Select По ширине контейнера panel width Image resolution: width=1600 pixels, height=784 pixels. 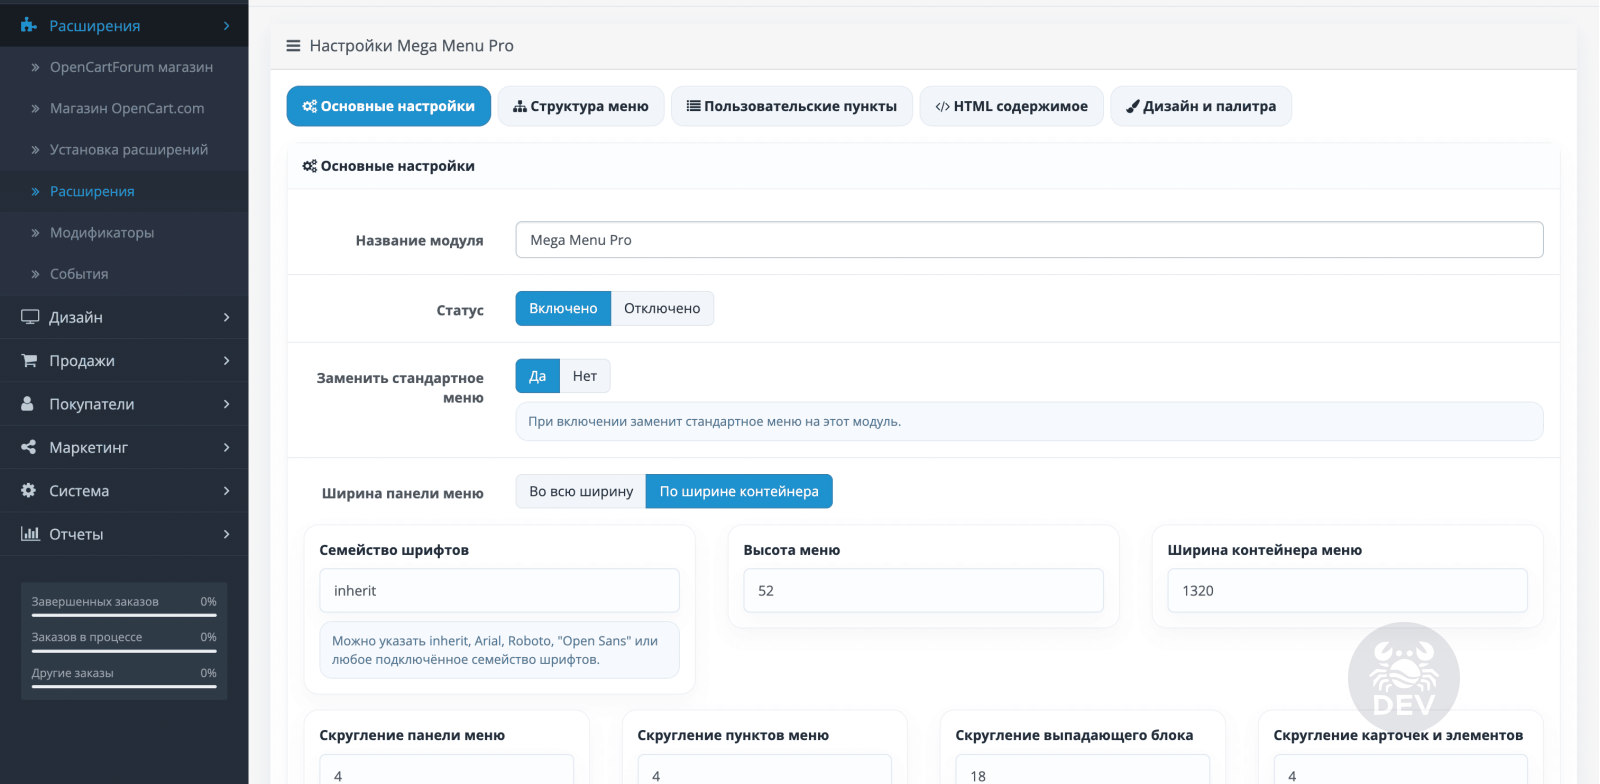pyautogui.click(x=739, y=491)
